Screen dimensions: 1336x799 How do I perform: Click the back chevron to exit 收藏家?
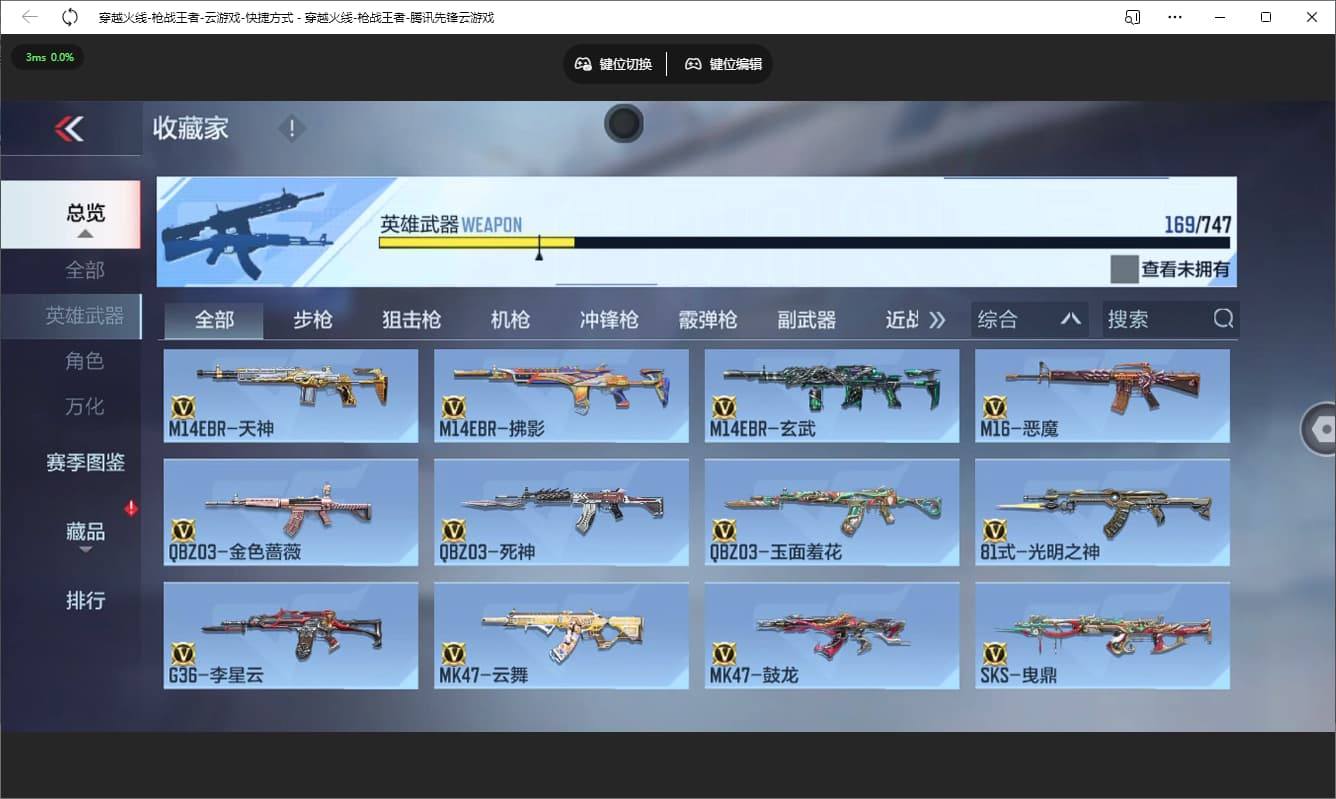[70, 128]
